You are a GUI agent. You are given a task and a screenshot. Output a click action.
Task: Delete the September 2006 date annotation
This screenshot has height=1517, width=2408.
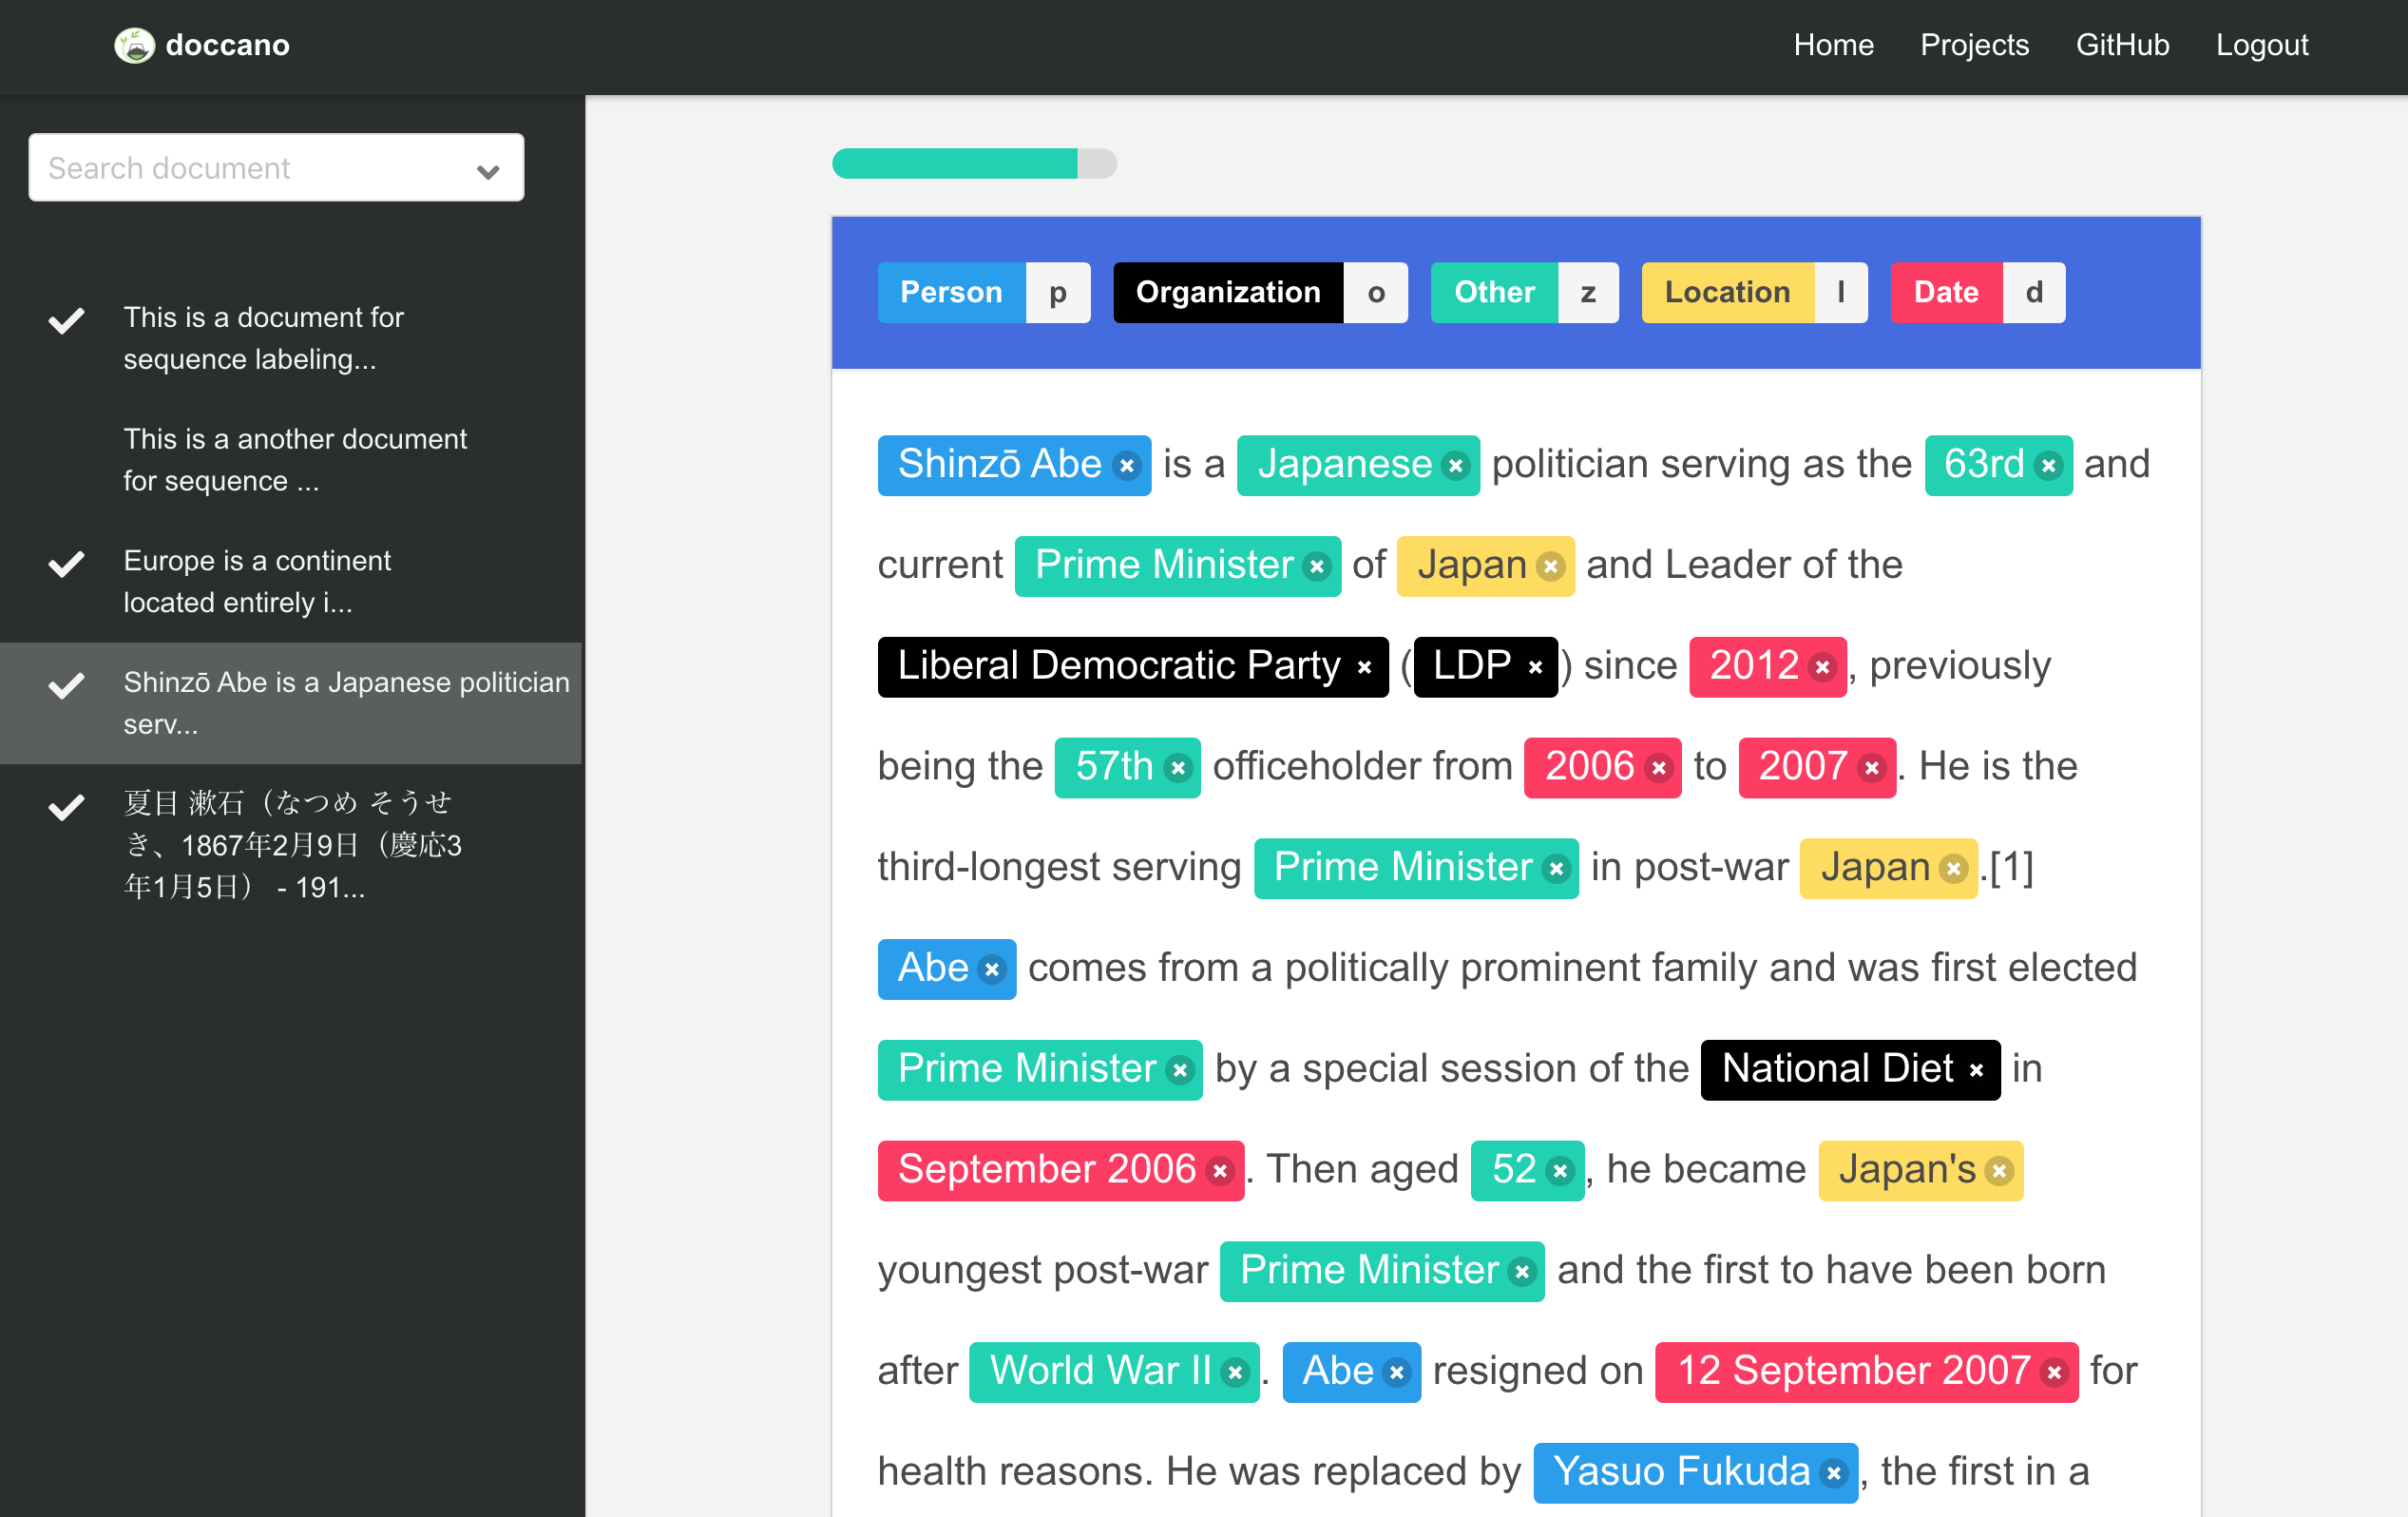[x=1219, y=1172]
